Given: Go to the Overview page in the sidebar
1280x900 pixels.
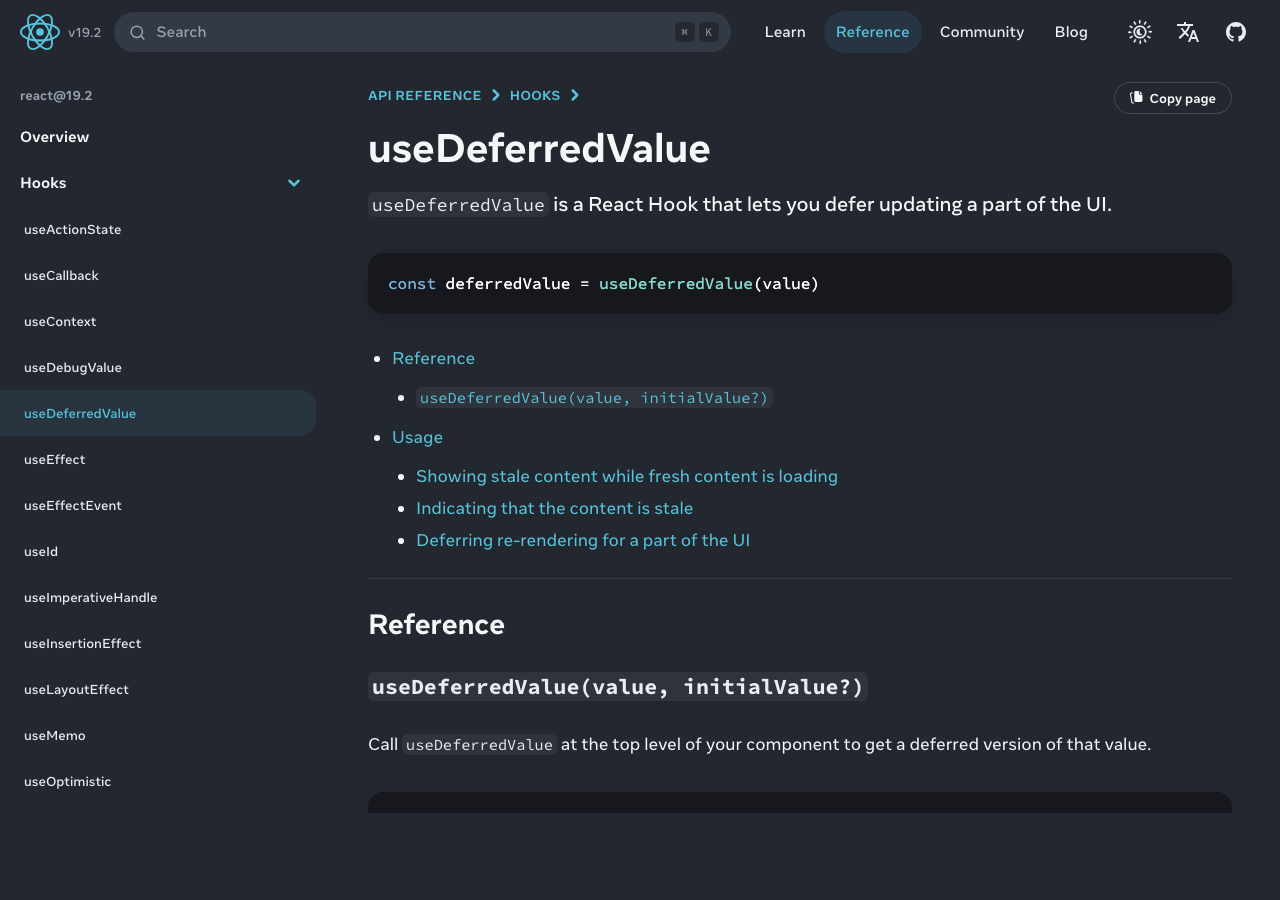Looking at the screenshot, I should point(55,137).
